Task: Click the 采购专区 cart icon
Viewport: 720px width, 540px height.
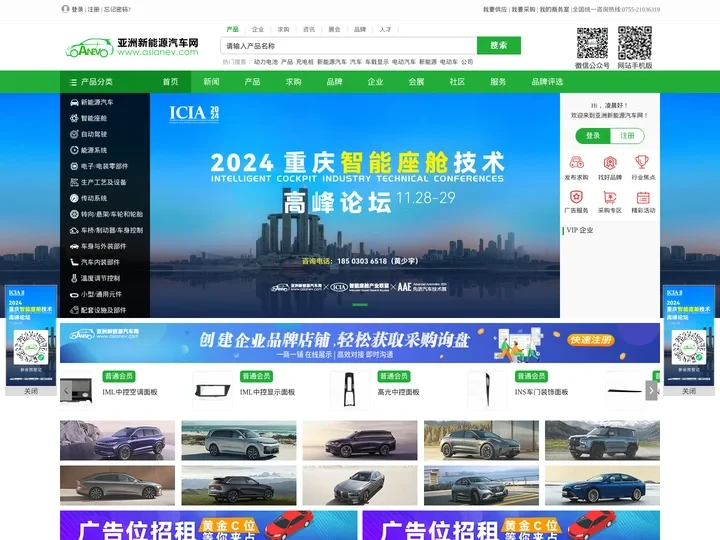Action: [610, 197]
